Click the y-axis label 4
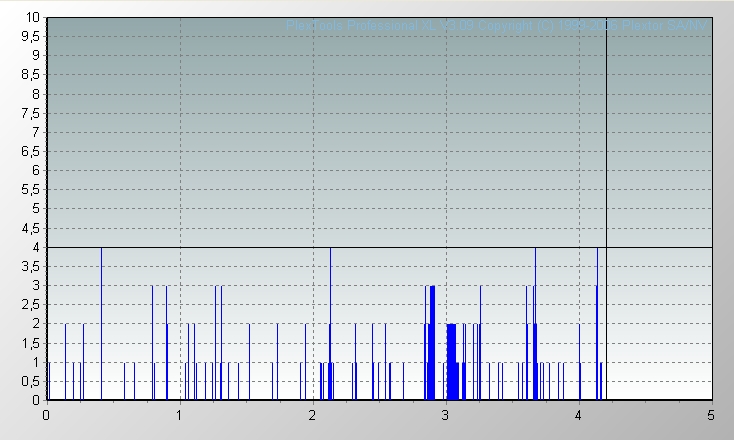Viewport: 734px width, 440px height. point(36,247)
